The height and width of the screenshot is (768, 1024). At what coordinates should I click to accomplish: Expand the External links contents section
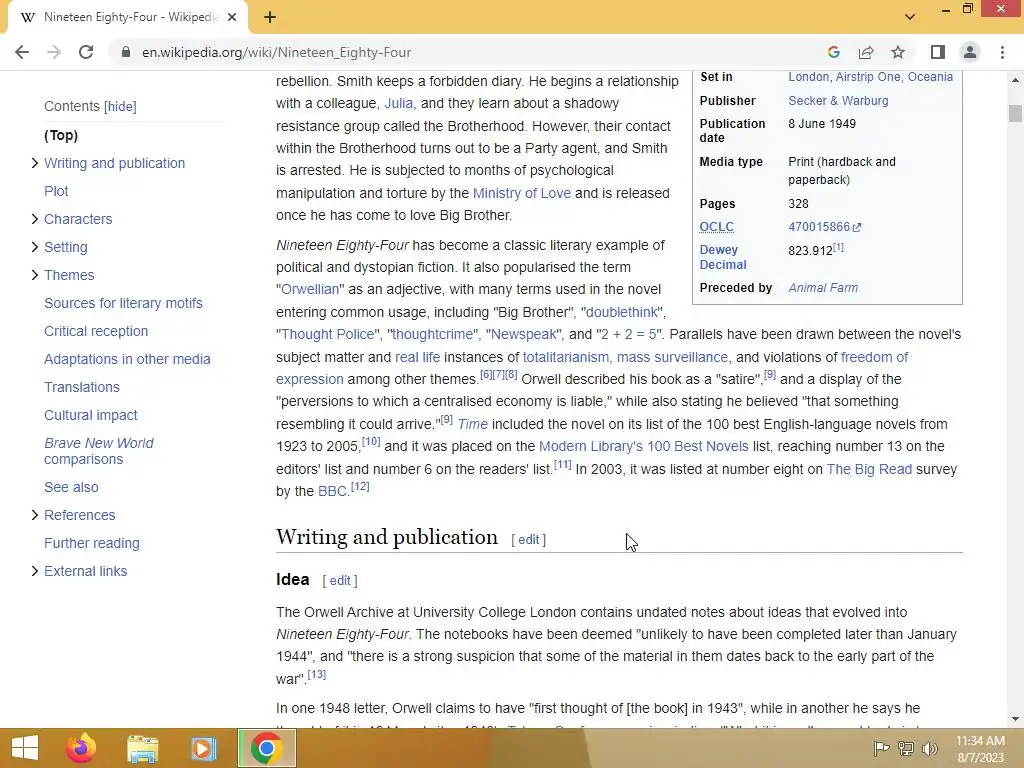[x=35, y=571]
